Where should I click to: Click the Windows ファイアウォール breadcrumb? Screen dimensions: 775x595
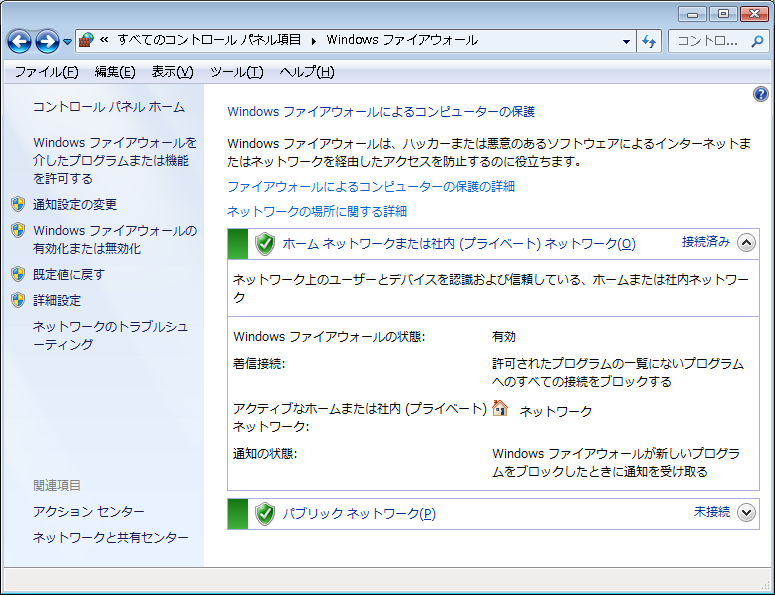point(402,41)
